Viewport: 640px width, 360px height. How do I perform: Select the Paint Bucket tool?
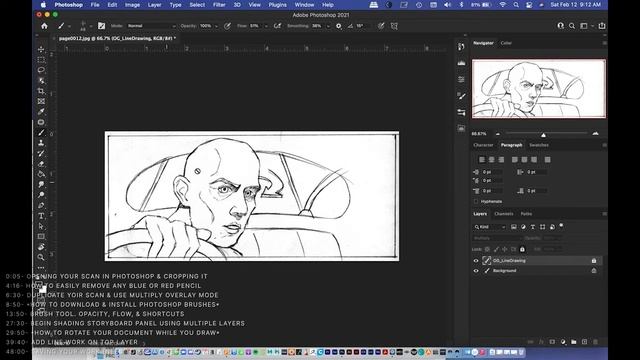coord(41,174)
